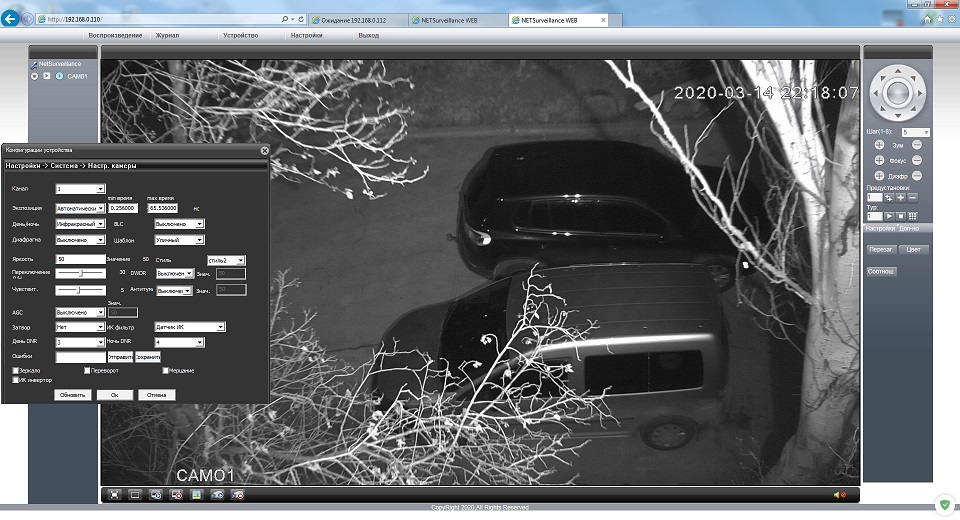The width and height of the screenshot is (960, 520).
Task: Enable the Переворот checkbox
Action: (88, 370)
